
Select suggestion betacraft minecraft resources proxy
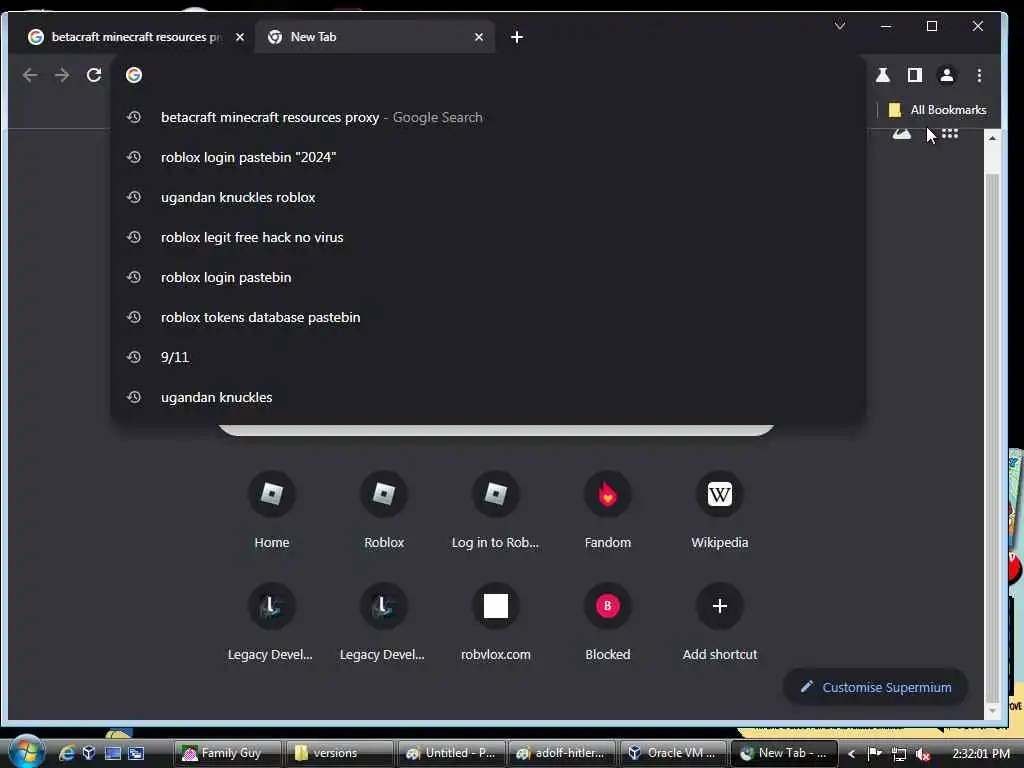coord(488,118)
